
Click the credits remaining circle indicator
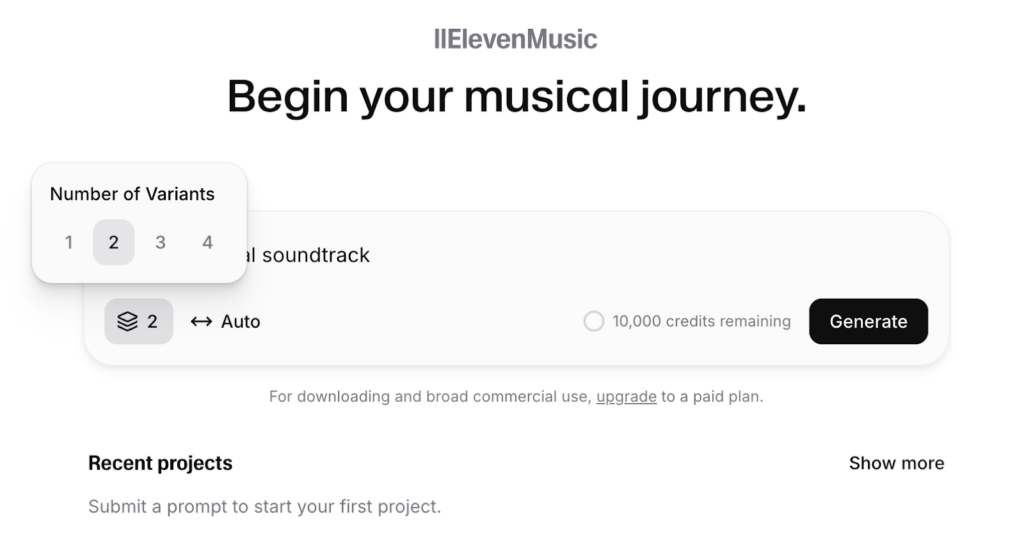[594, 321]
